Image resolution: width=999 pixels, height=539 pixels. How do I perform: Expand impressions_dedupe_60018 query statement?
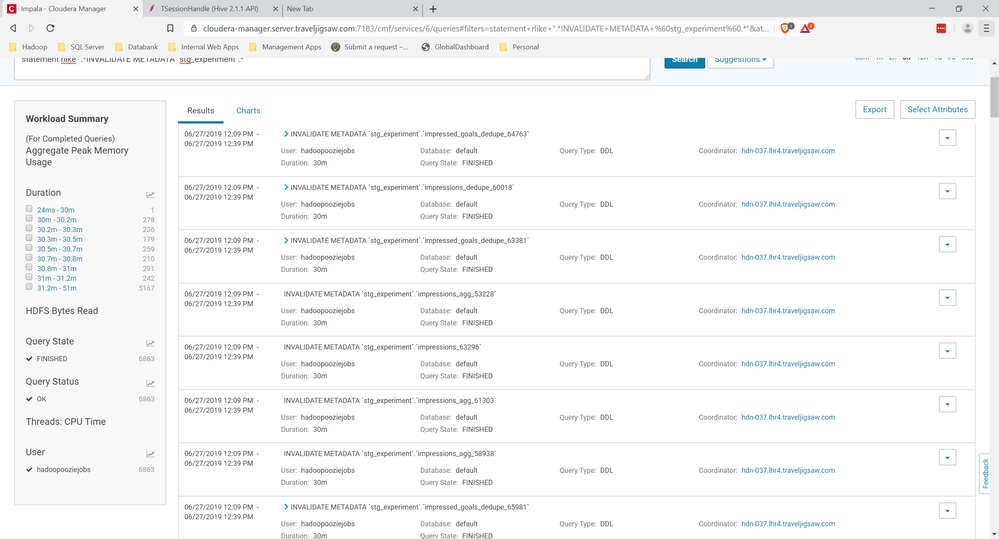[x=286, y=187]
